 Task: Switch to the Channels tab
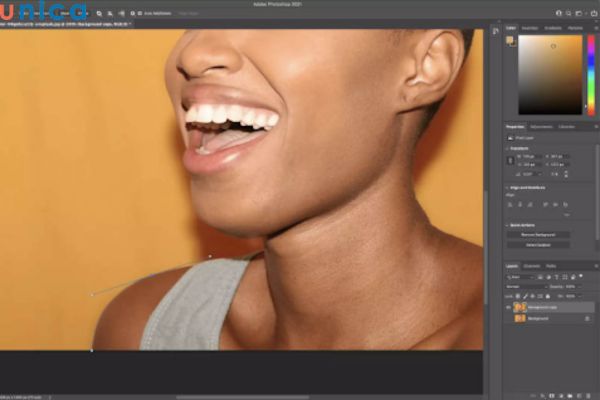click(x=532, y=265)
